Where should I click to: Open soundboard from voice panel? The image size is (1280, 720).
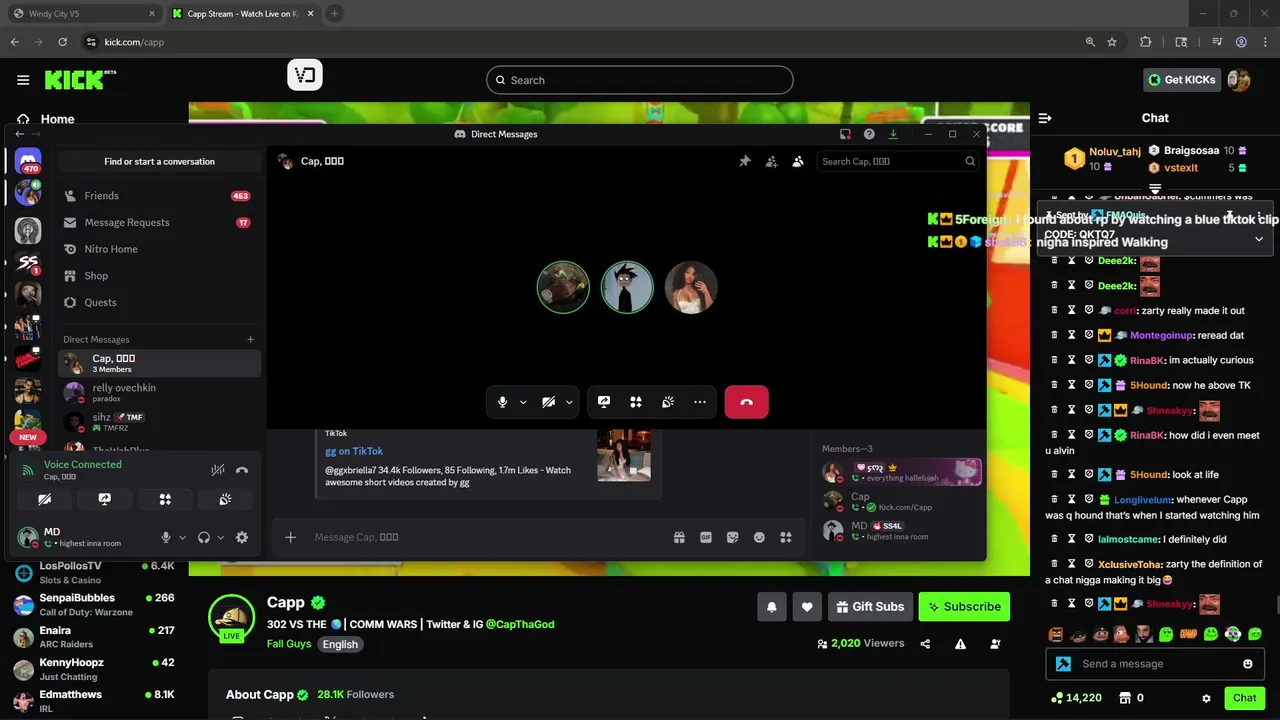coord(225,499)
